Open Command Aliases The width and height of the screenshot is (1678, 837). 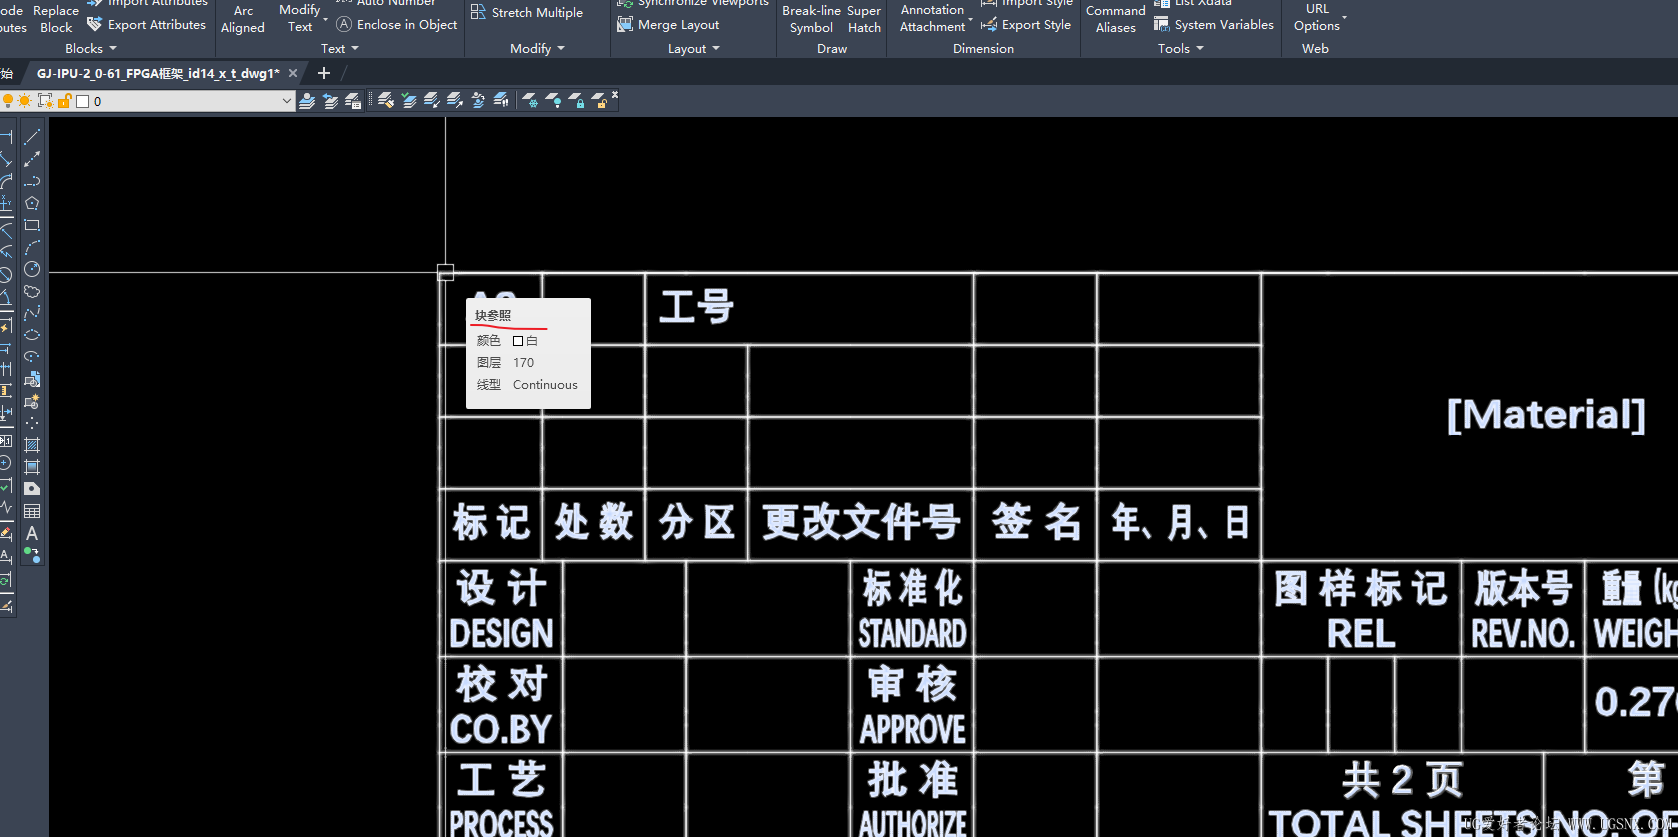(x=1116, y=19)
